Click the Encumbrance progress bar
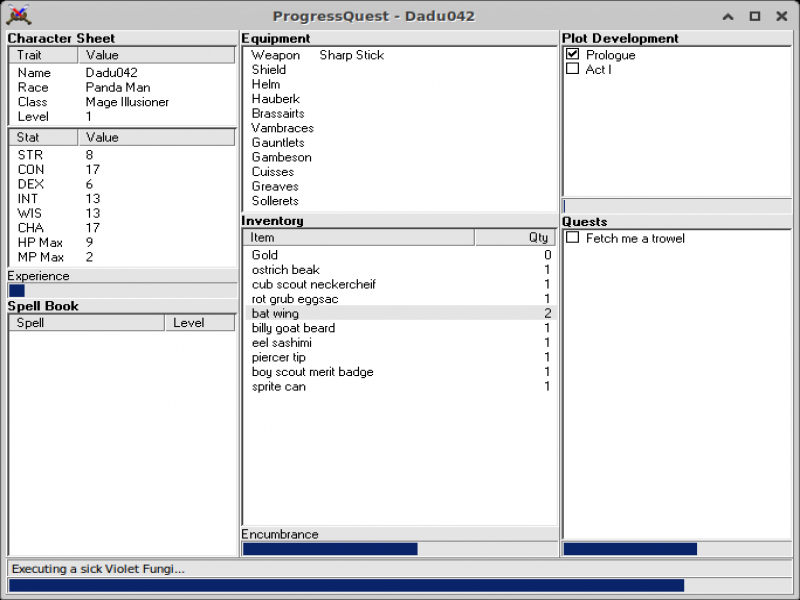 click(399, 548)
